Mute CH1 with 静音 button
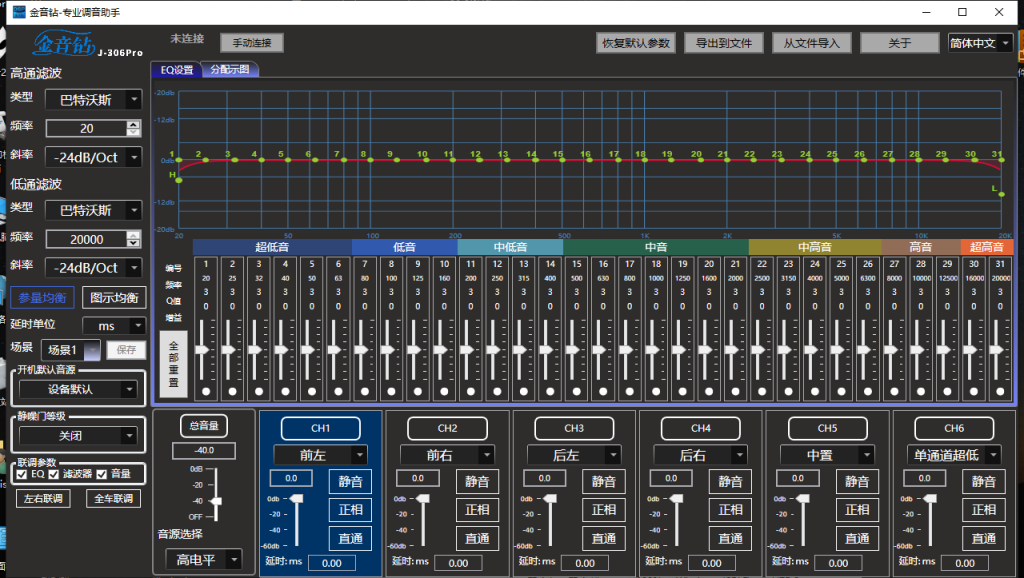This screenshot has height=578, width=1024. pos(351,482)
